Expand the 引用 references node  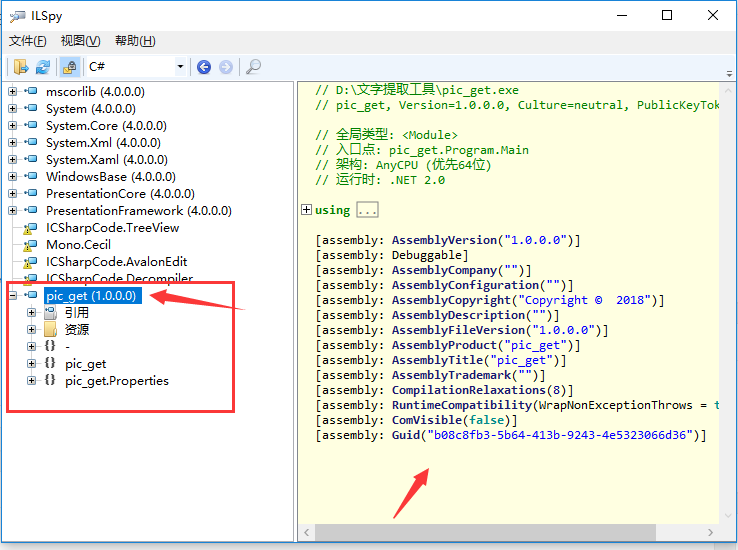click(x=32, y=313)
